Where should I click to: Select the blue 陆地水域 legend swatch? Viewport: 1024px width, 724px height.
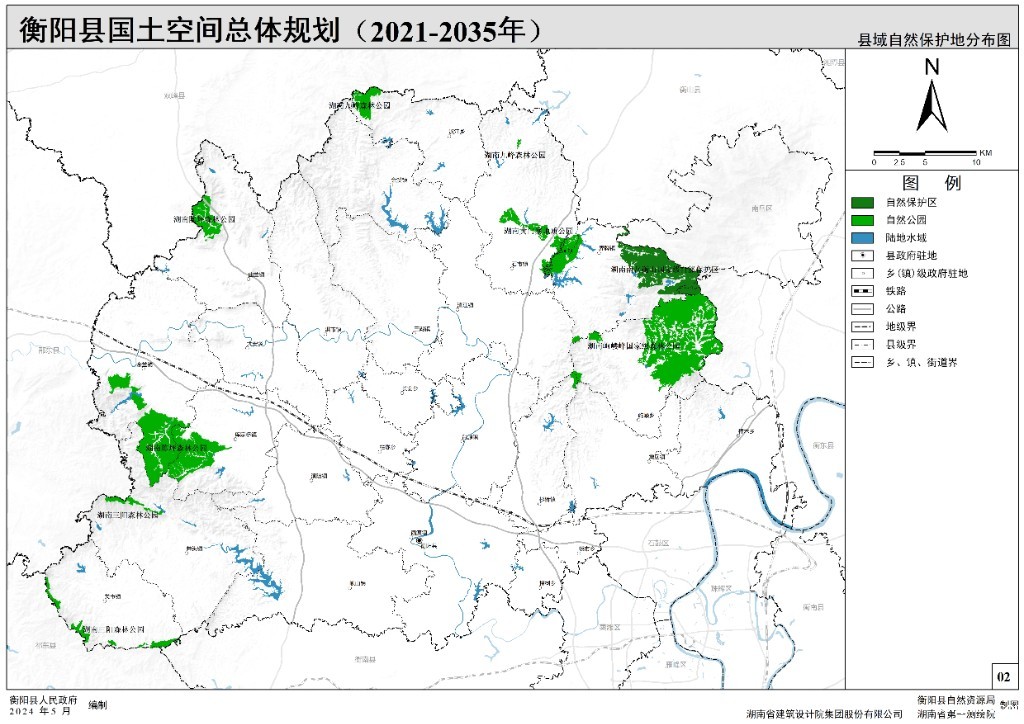click(x=862, y=238)
